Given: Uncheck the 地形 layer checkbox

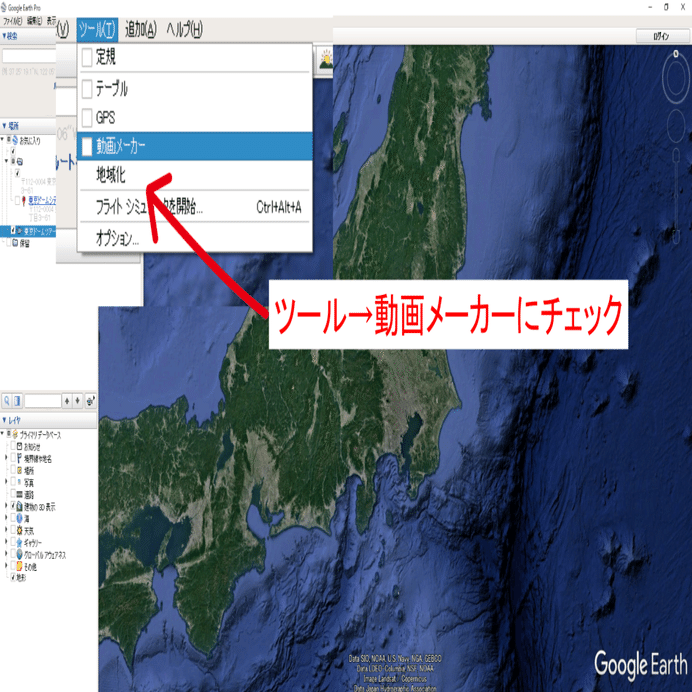Looking at the screenshot, I should point(13,577).
